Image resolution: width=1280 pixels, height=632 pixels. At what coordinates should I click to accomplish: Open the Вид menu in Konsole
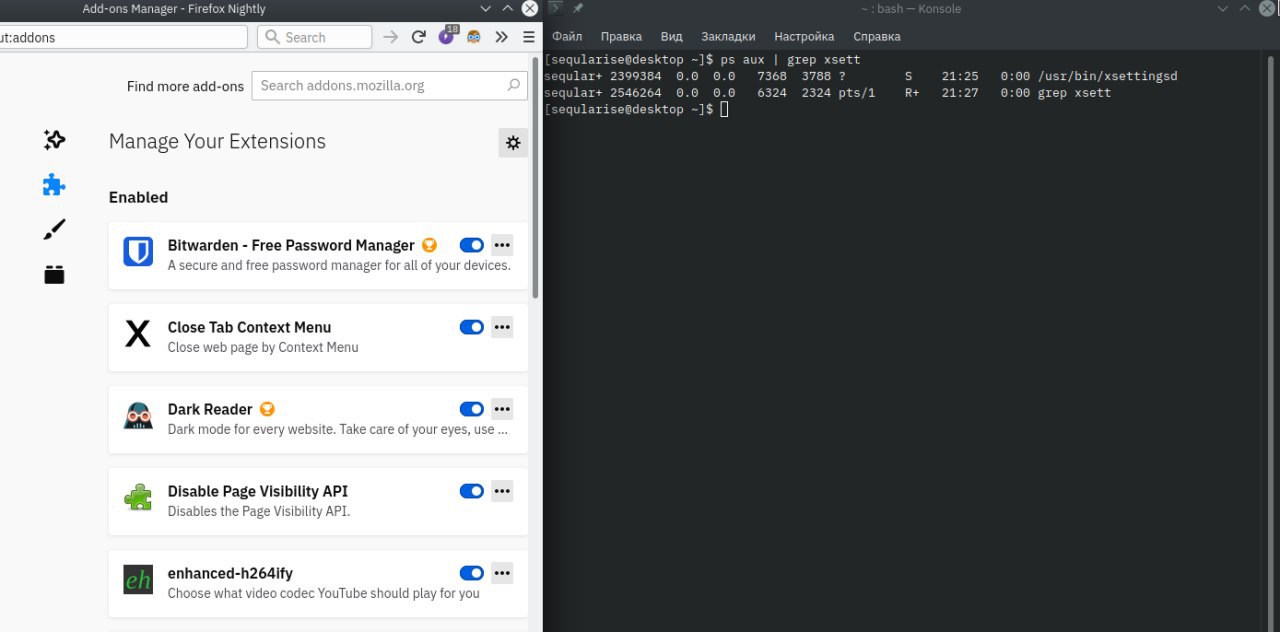coord(671,36)
